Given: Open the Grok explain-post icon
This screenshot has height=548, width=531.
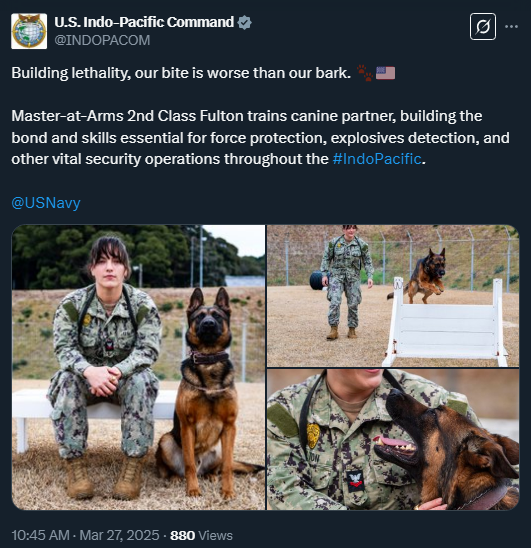Looking at the screenshot, I should (483, 27).
